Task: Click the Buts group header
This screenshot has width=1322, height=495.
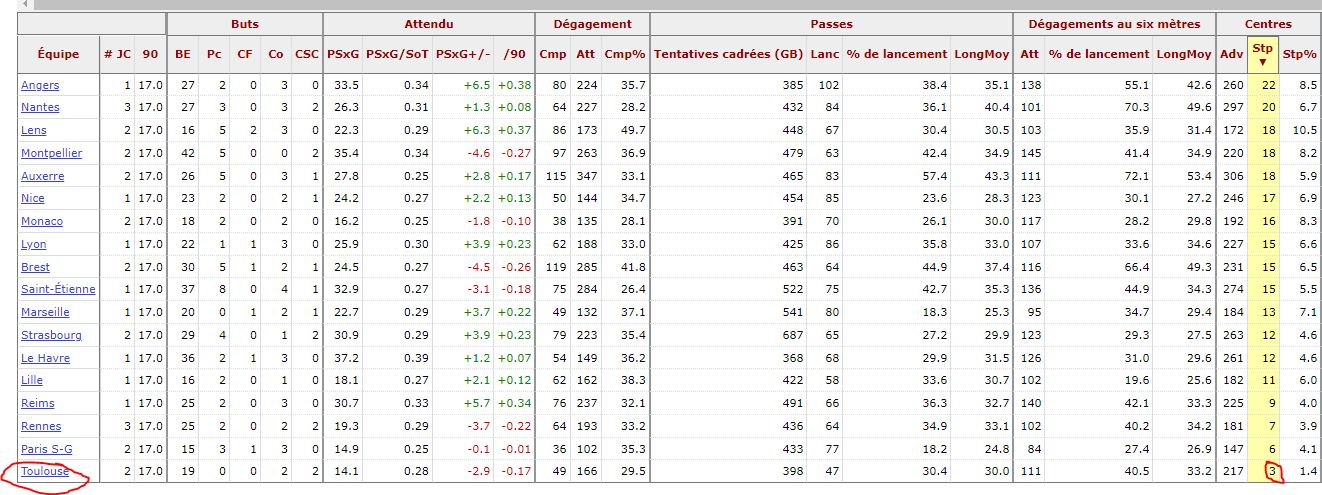Action: [245, 23]
